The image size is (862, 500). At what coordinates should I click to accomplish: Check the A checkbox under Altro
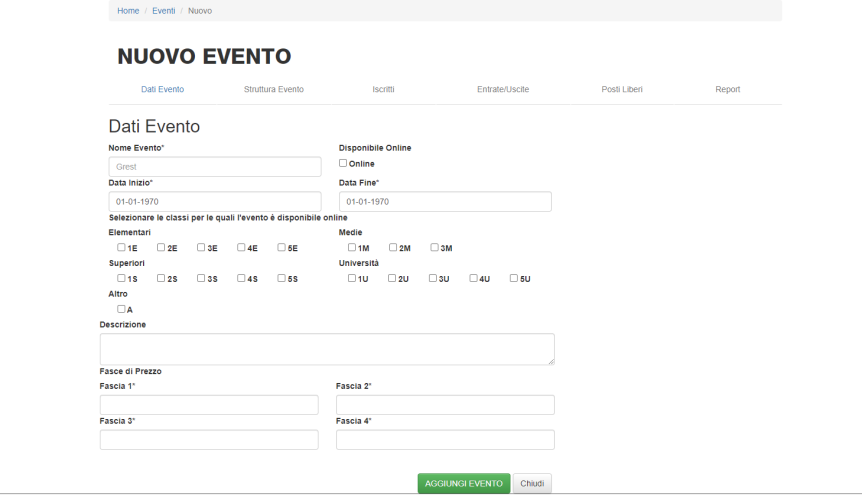click(121, 309)
